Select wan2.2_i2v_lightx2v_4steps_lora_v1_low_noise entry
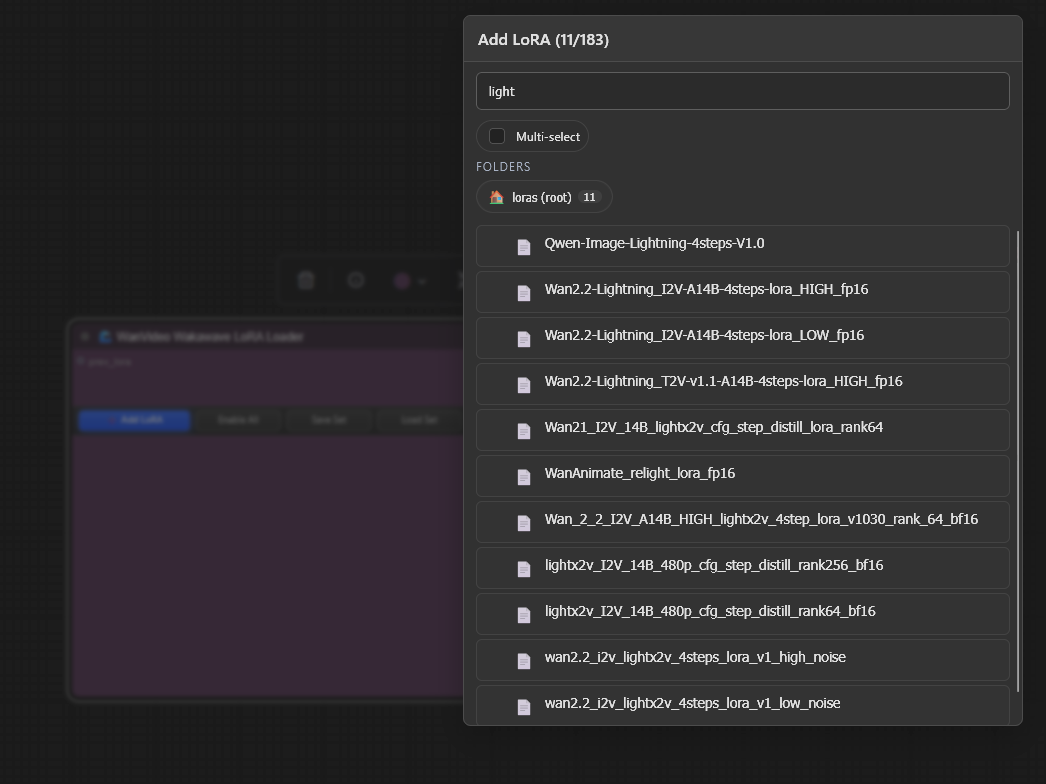 (x=742, y=705)
